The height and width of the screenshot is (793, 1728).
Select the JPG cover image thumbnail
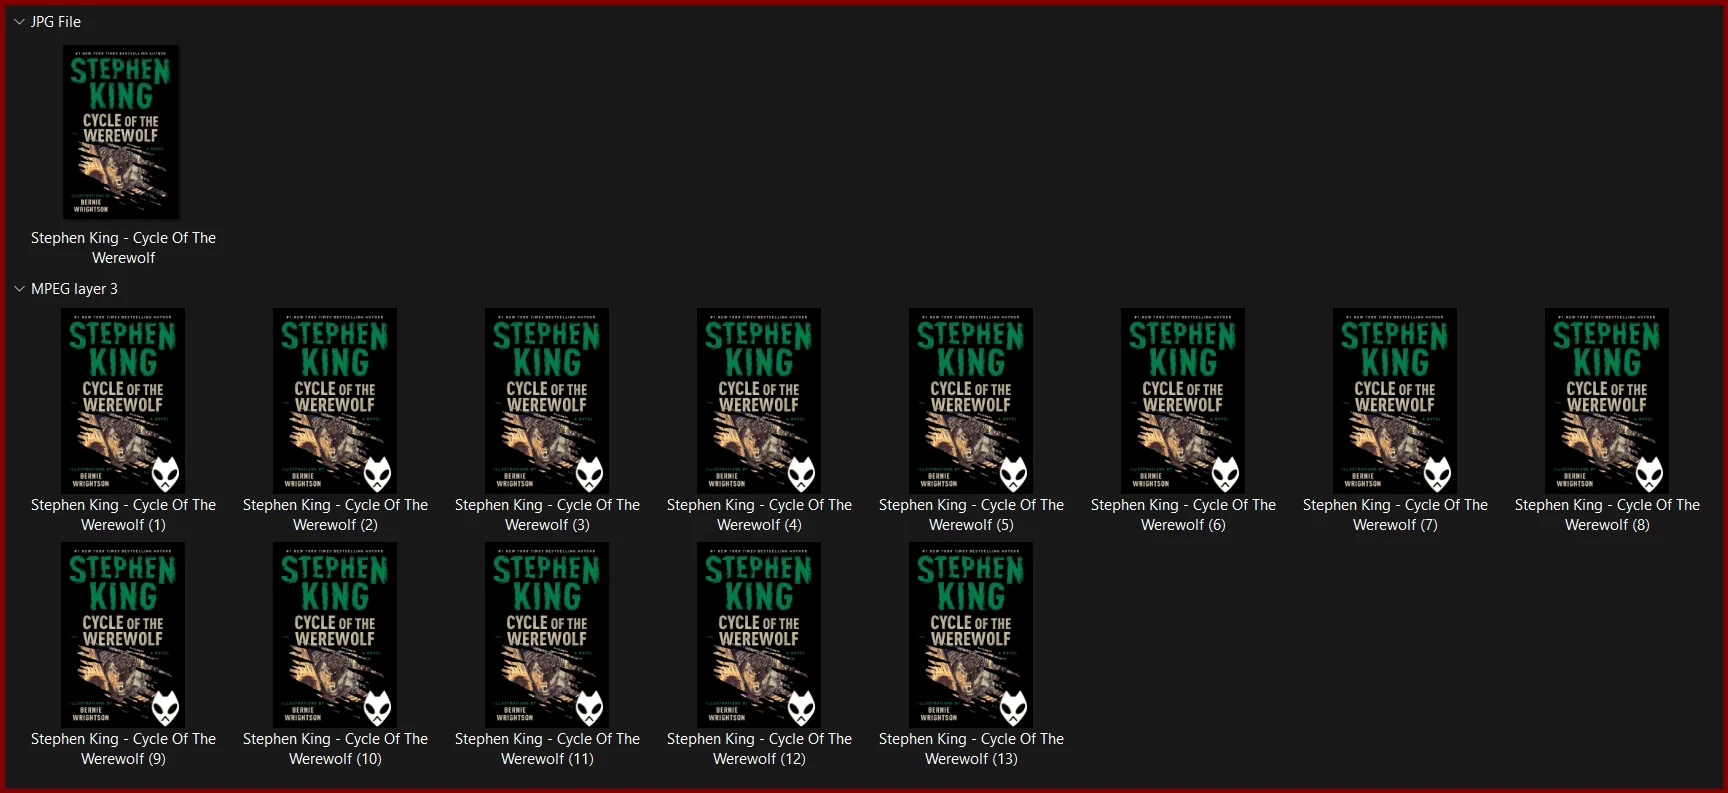[x=121, y=131]
